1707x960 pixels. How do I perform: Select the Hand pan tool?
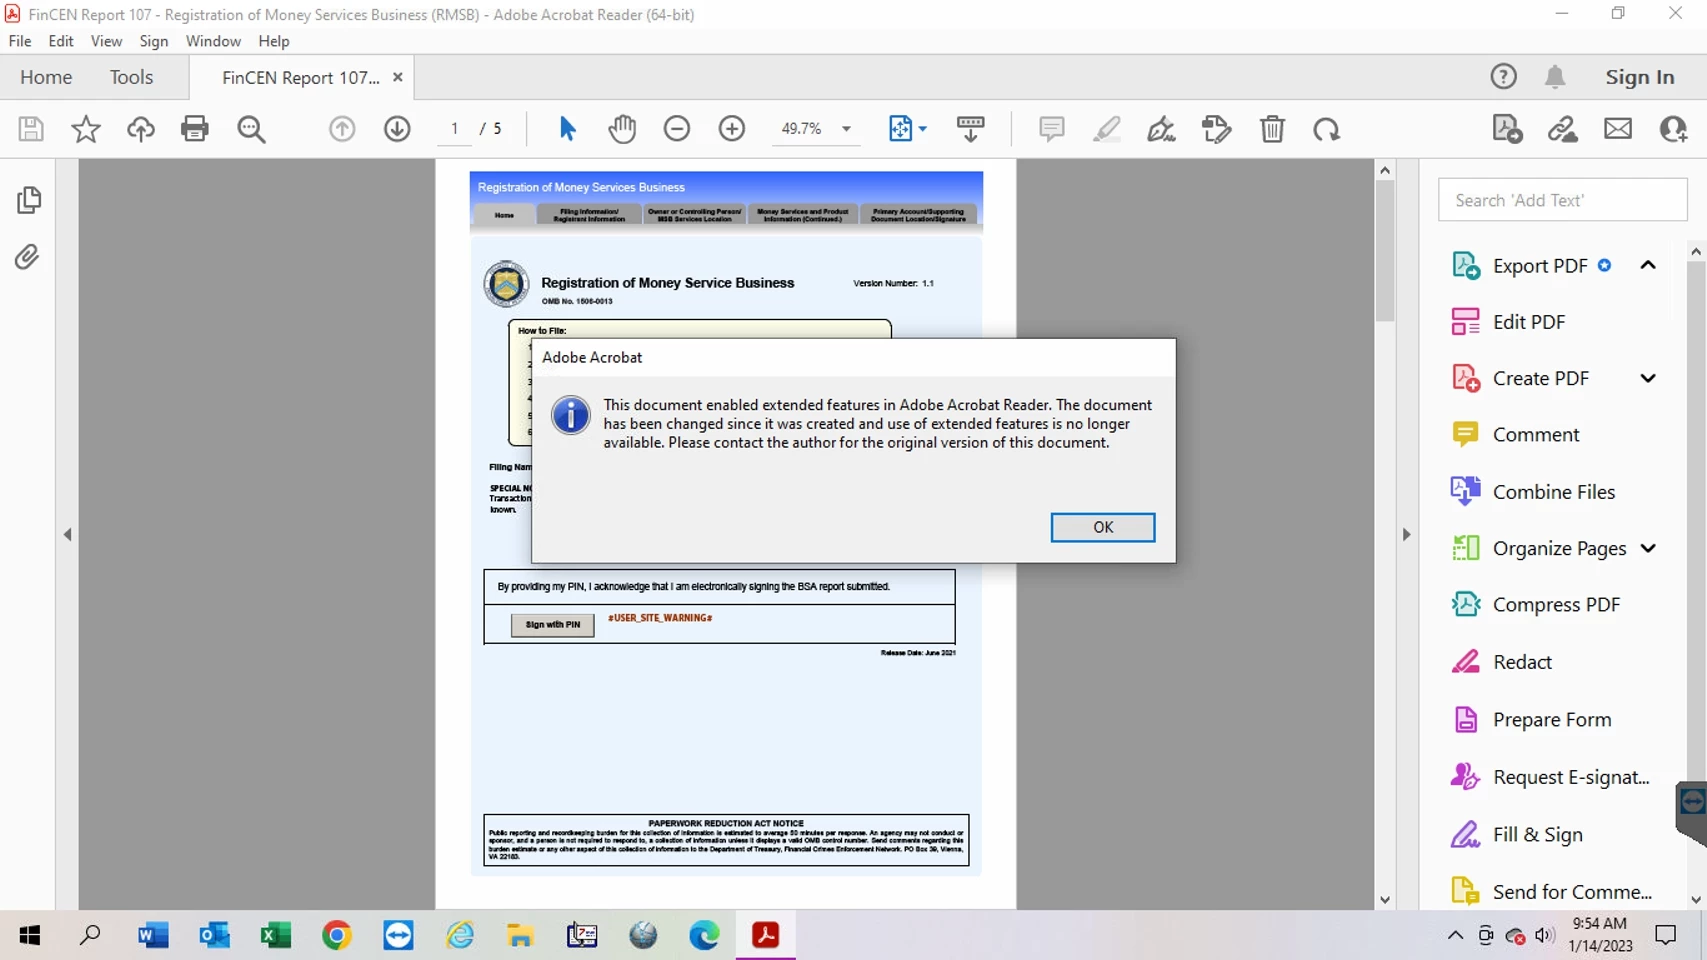[622, 129]
